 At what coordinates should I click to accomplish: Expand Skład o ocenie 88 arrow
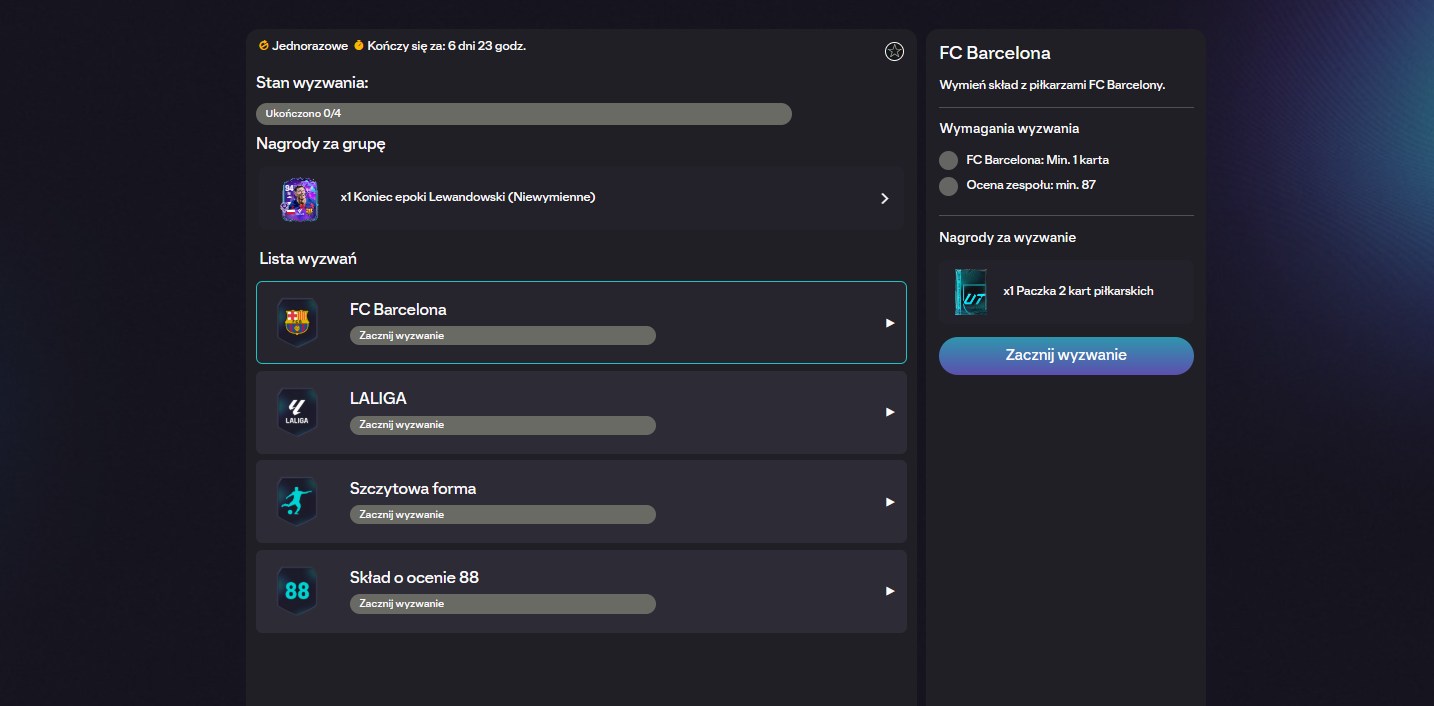(890, 591)
